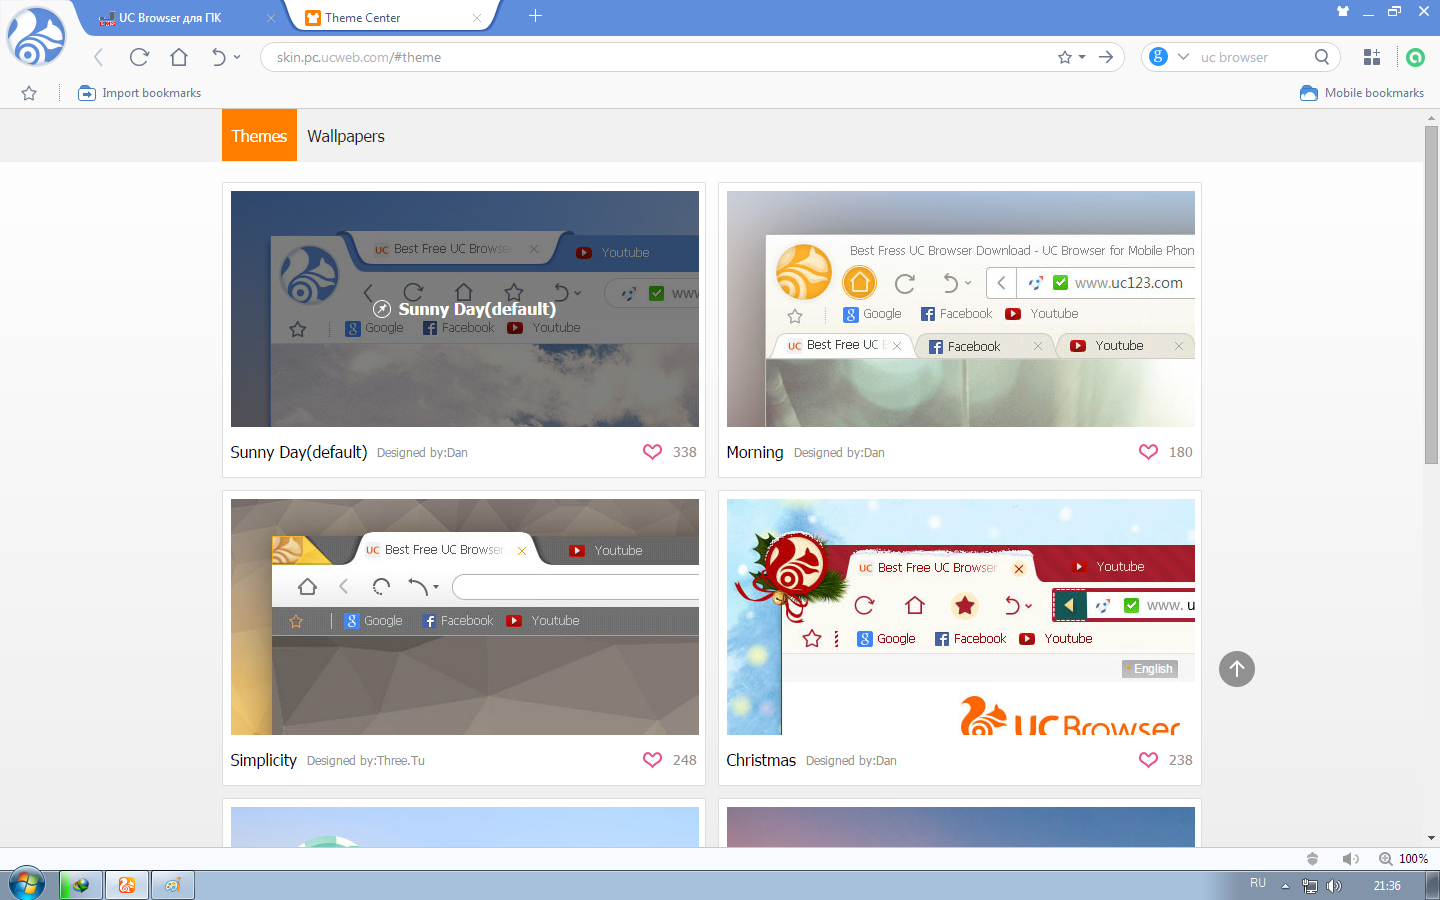1440x900 pixels.
Task: Open the Windows Start menu
Action: pos(26,885)
